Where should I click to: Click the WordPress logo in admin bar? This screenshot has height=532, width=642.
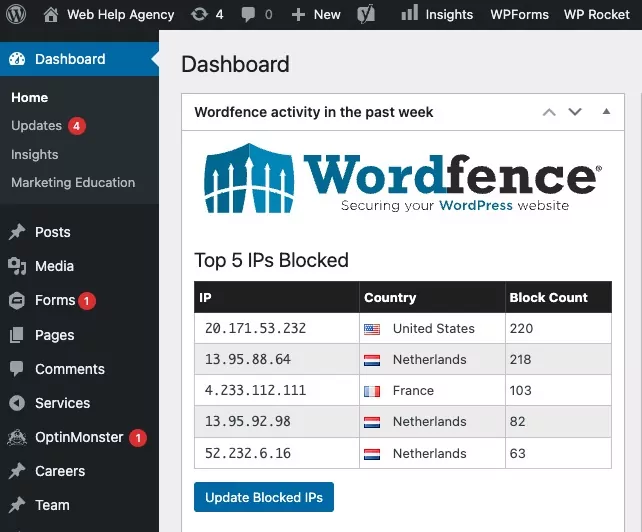tap(16, 14)
